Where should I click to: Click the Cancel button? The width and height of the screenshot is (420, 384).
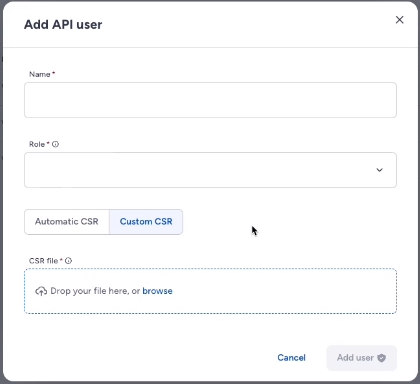[x=291, y=358]
